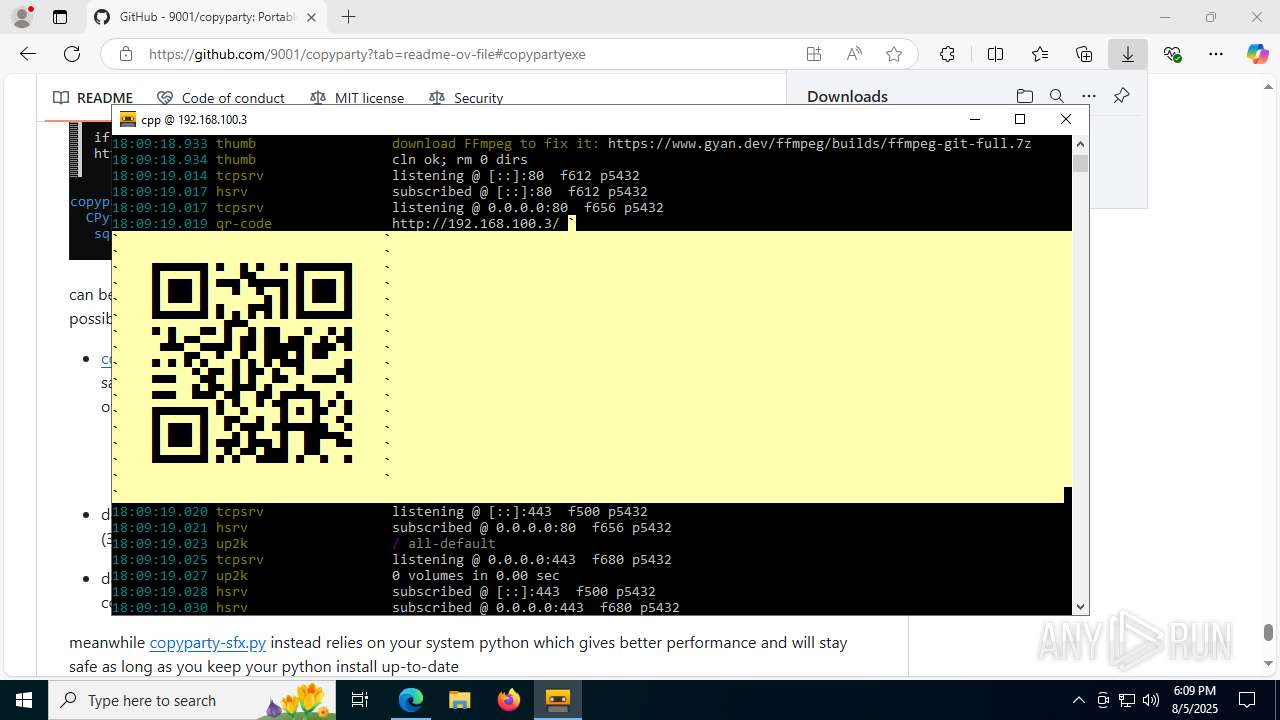Screen dimensions: 1280x720
Task: Switch to Code of conduct tab
Action: pyautogui.click(x=221, y=98)
